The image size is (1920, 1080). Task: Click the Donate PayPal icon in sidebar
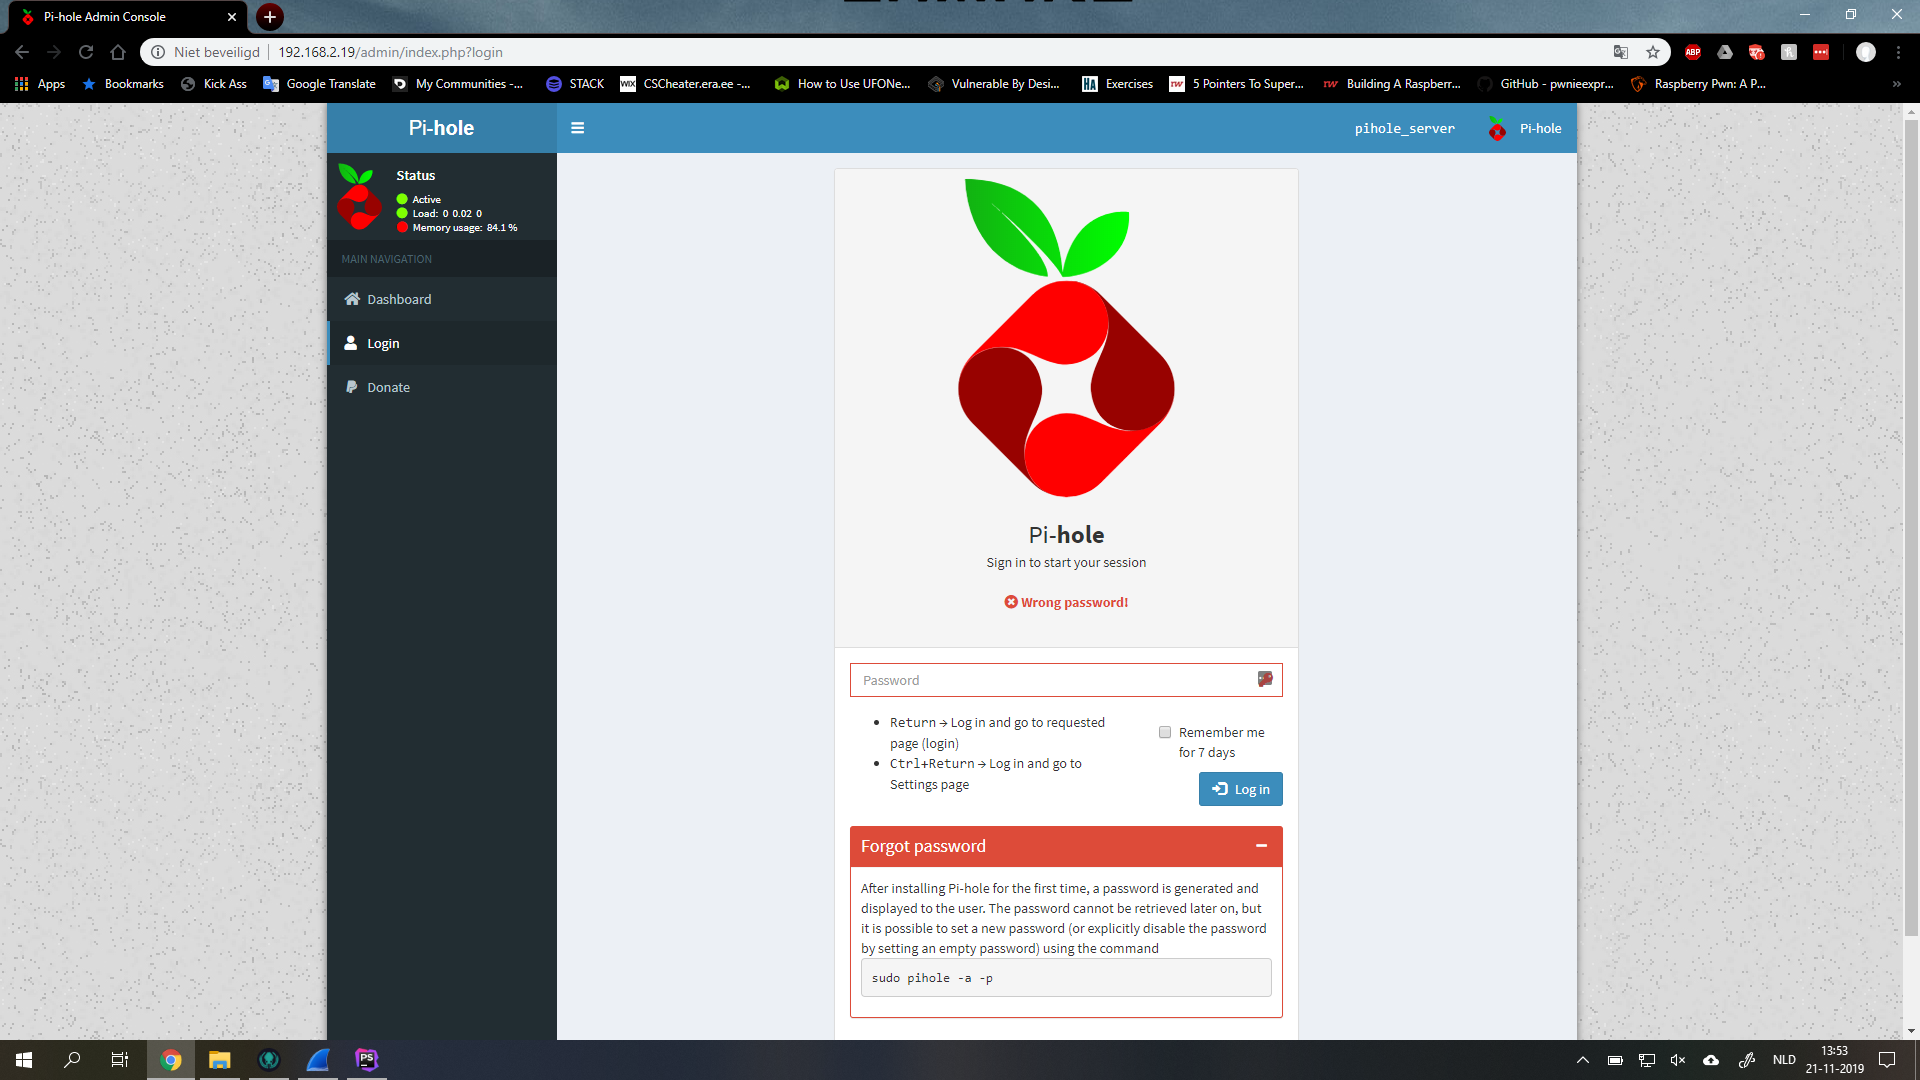[x=352, y=387]
